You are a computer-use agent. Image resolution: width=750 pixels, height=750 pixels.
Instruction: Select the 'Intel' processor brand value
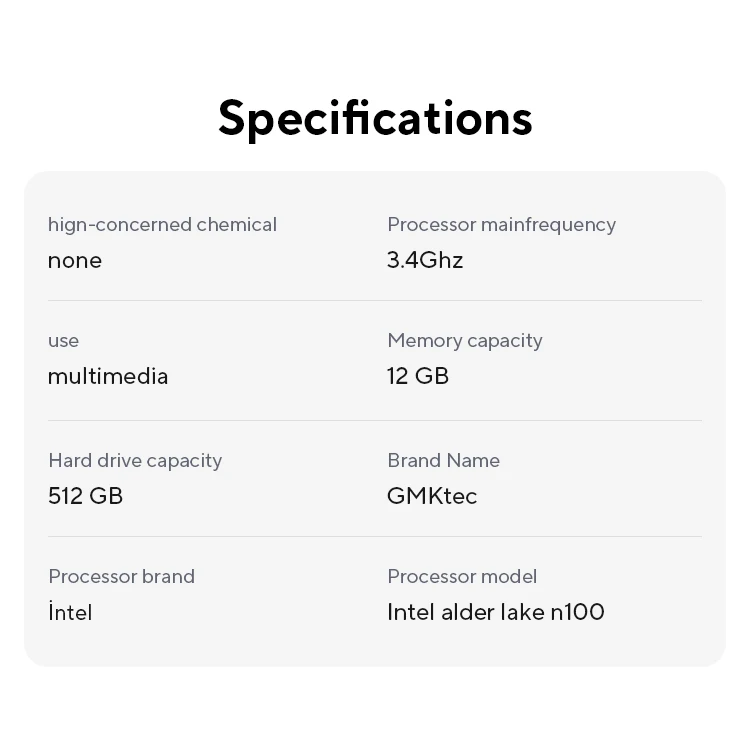pos(70,613)
